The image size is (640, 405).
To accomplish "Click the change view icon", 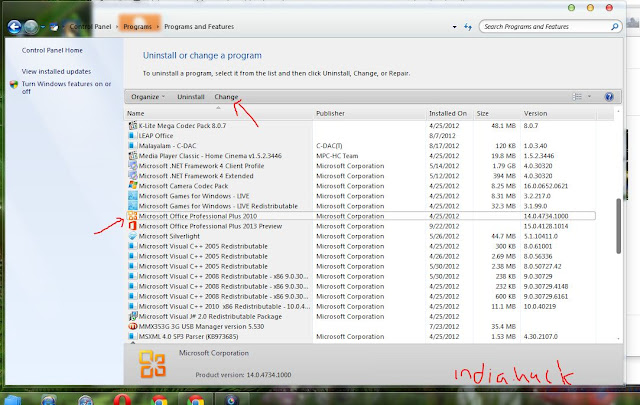I will [577, 97].
